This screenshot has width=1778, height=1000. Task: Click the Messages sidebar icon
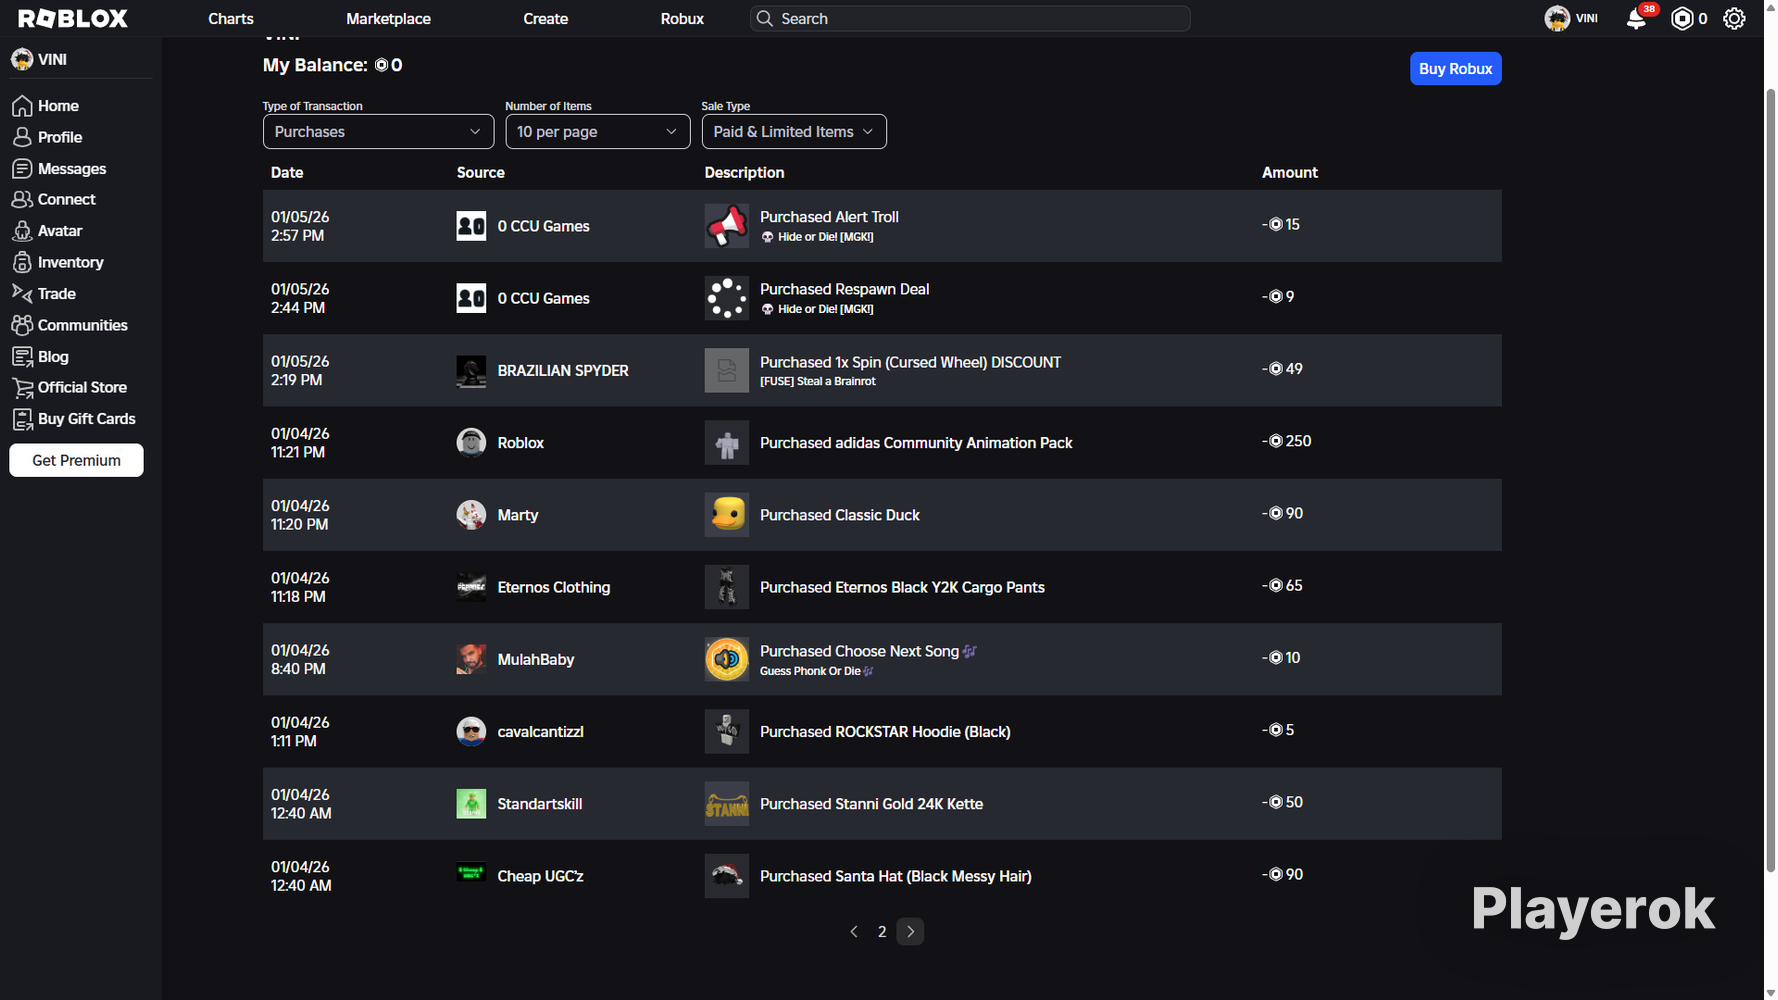22,169
